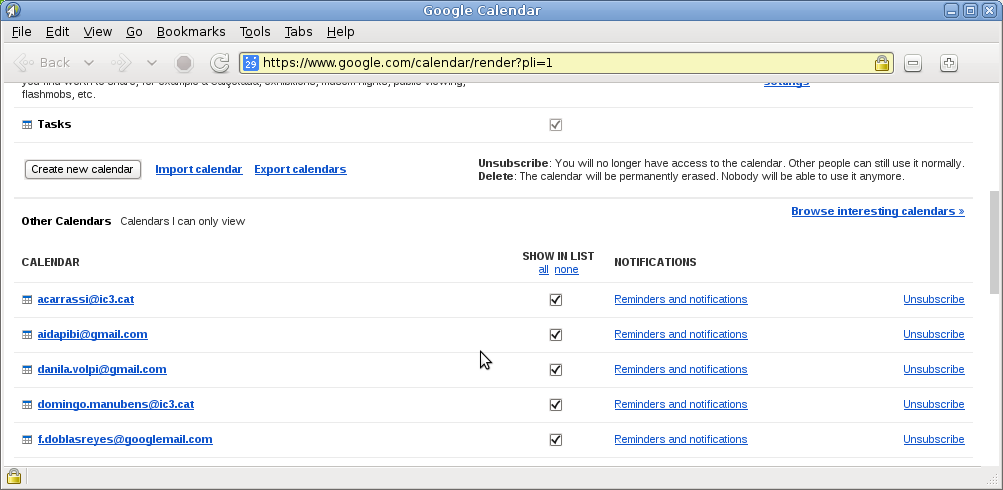Image resolution: width=1003 pixels, height=490 pixels.
Task: Zoom out with the minus toolbar button
Action: click(x=913, y=63)
